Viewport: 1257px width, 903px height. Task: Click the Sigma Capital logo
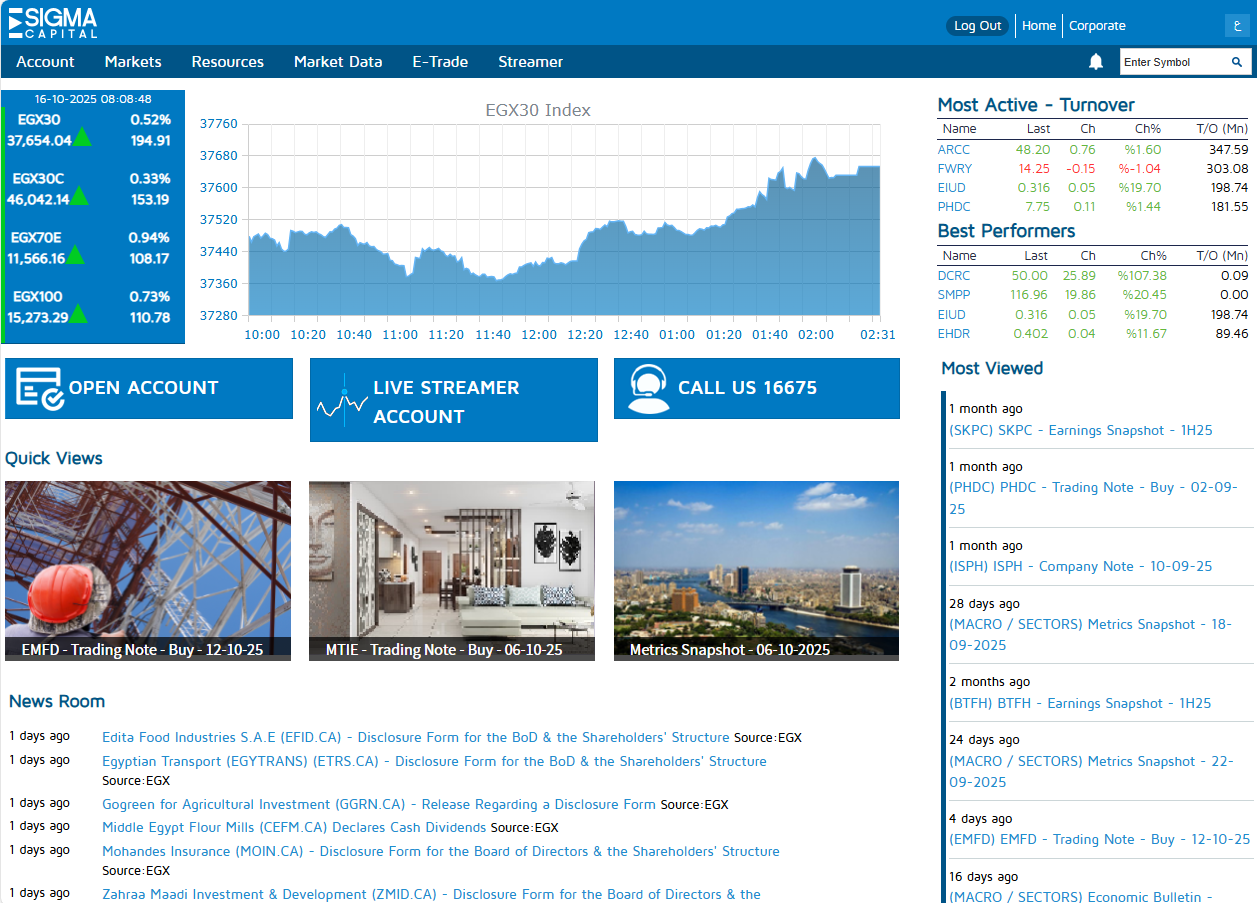[x=53, y=22]
